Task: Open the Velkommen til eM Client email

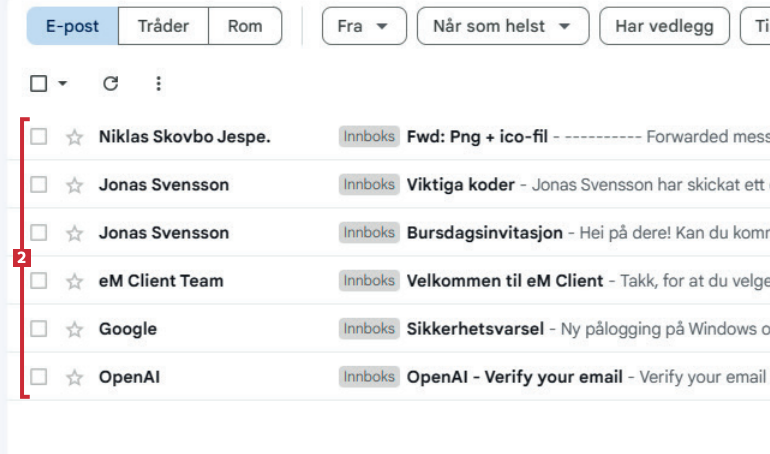Action: point(505,281)
